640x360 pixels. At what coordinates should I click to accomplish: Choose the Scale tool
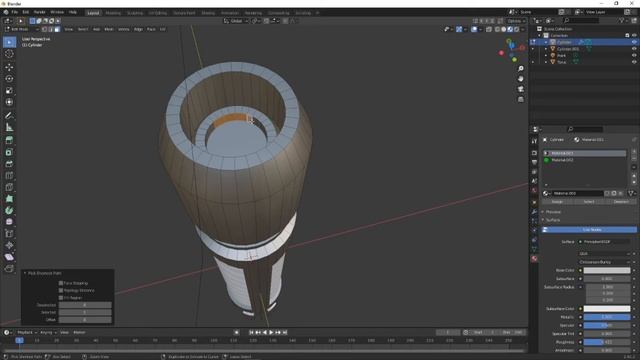pos(9,90)
